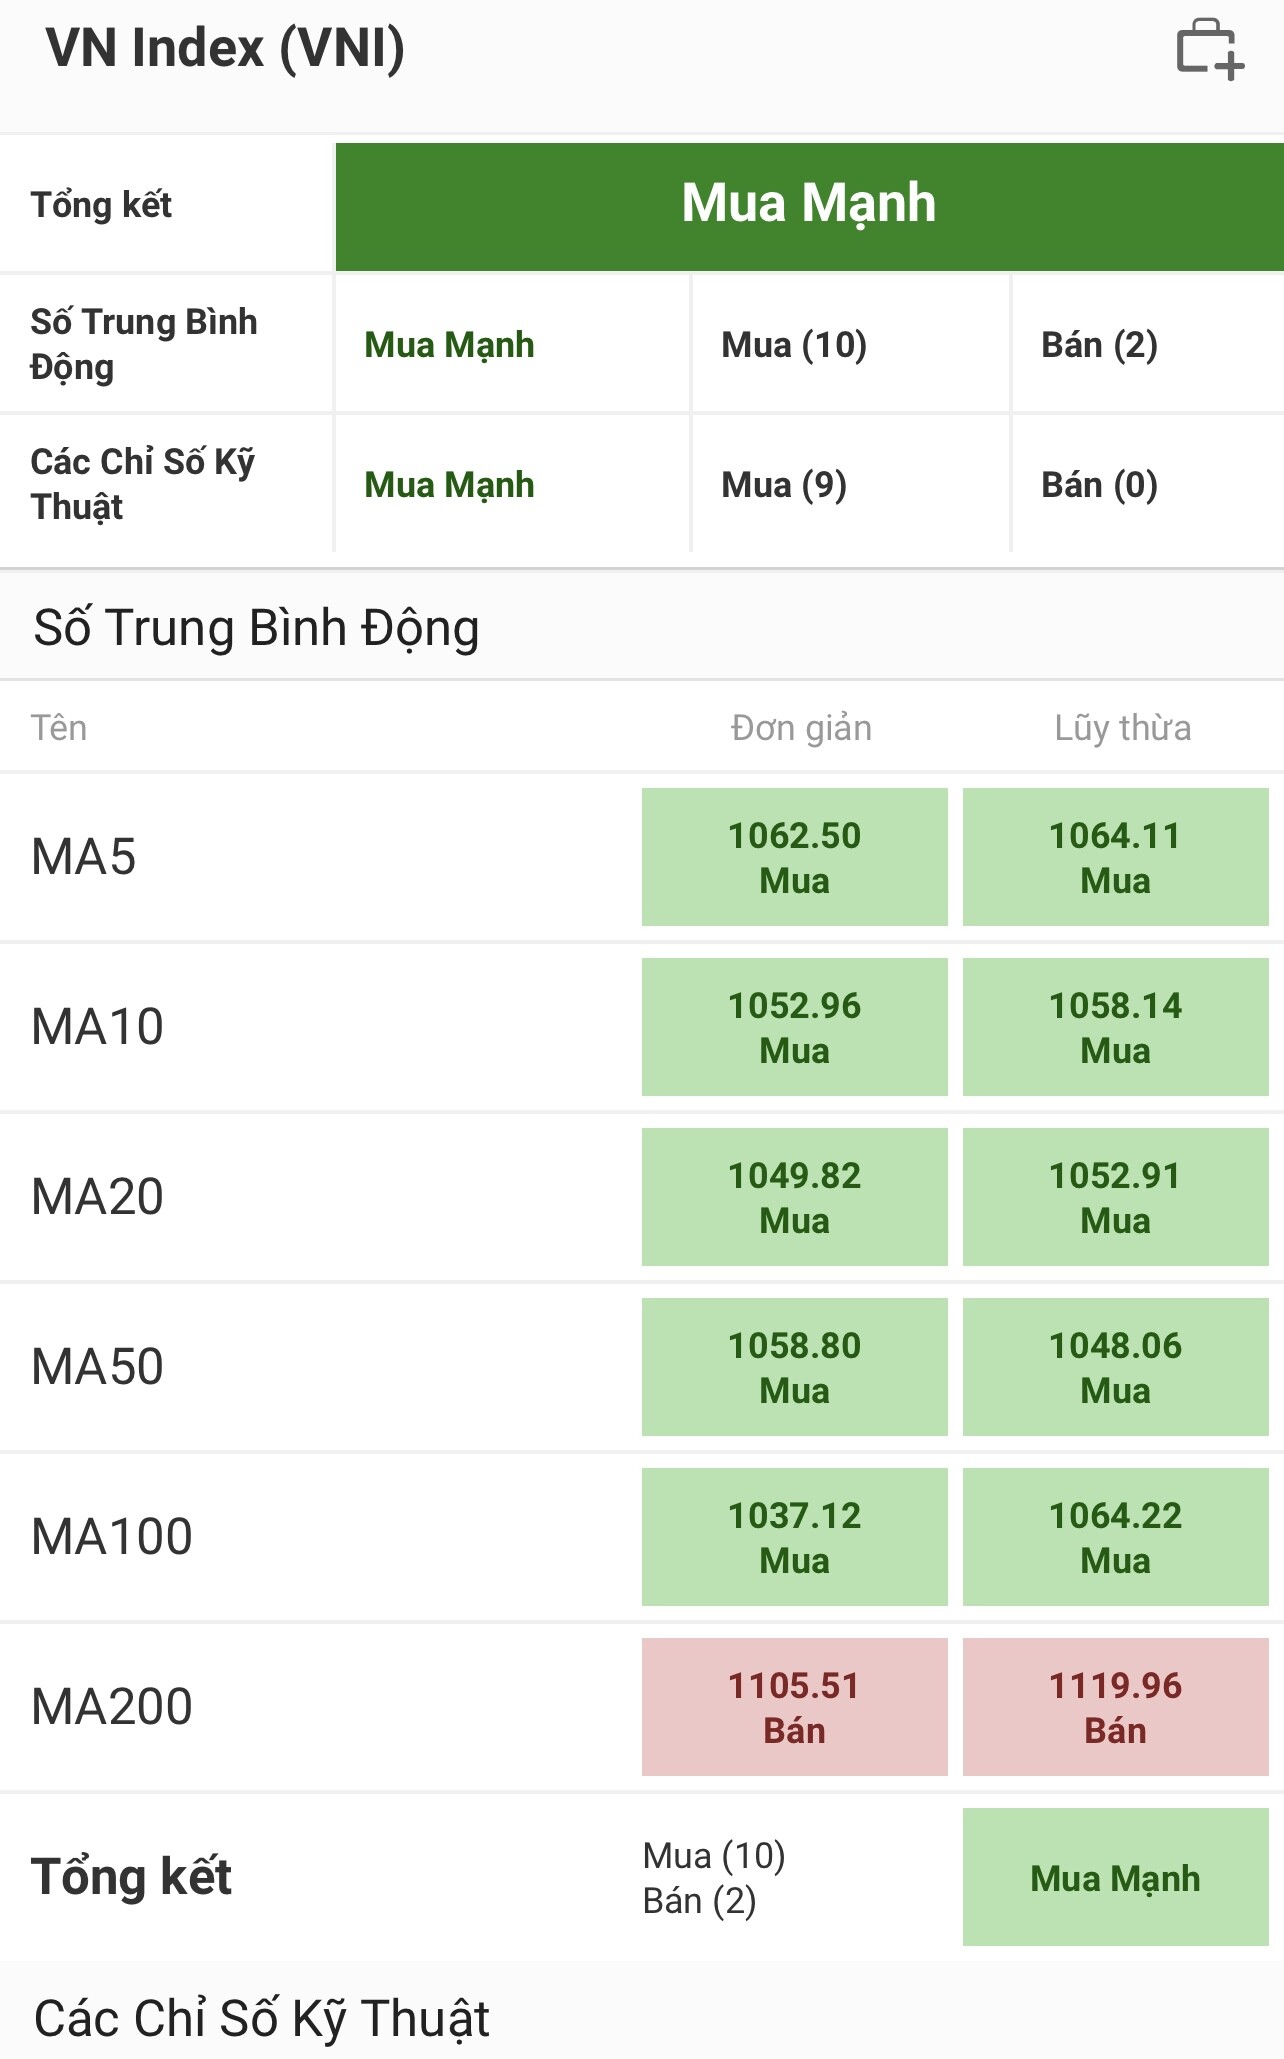
Task: Tap the green Mua Mạnh summary banner
Action: tap(809, 206)
